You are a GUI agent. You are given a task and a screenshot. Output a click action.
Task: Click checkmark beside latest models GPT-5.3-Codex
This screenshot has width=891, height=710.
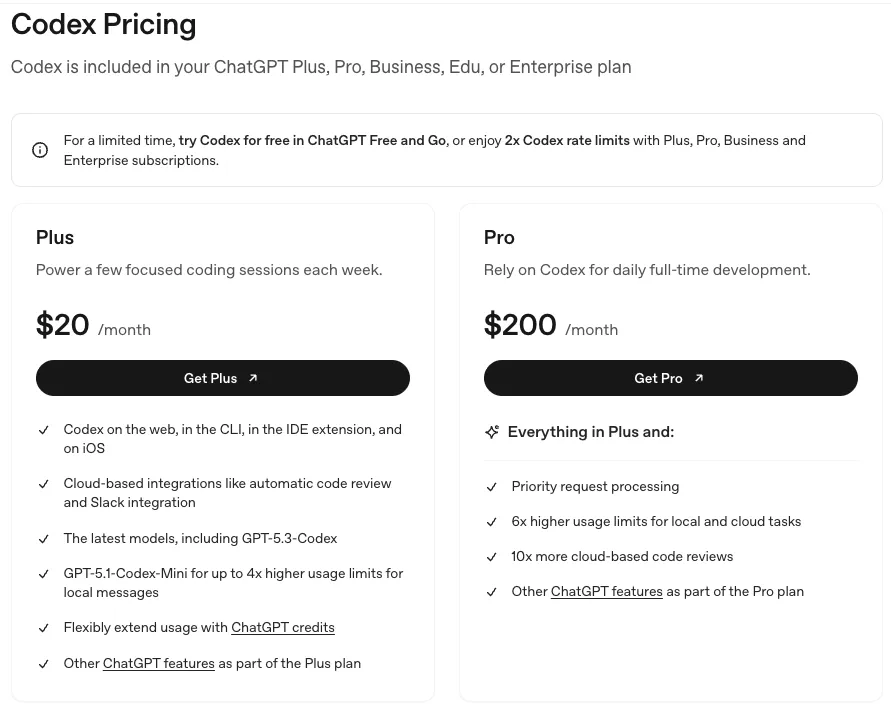pyautogui.click(x=43, y=539)
